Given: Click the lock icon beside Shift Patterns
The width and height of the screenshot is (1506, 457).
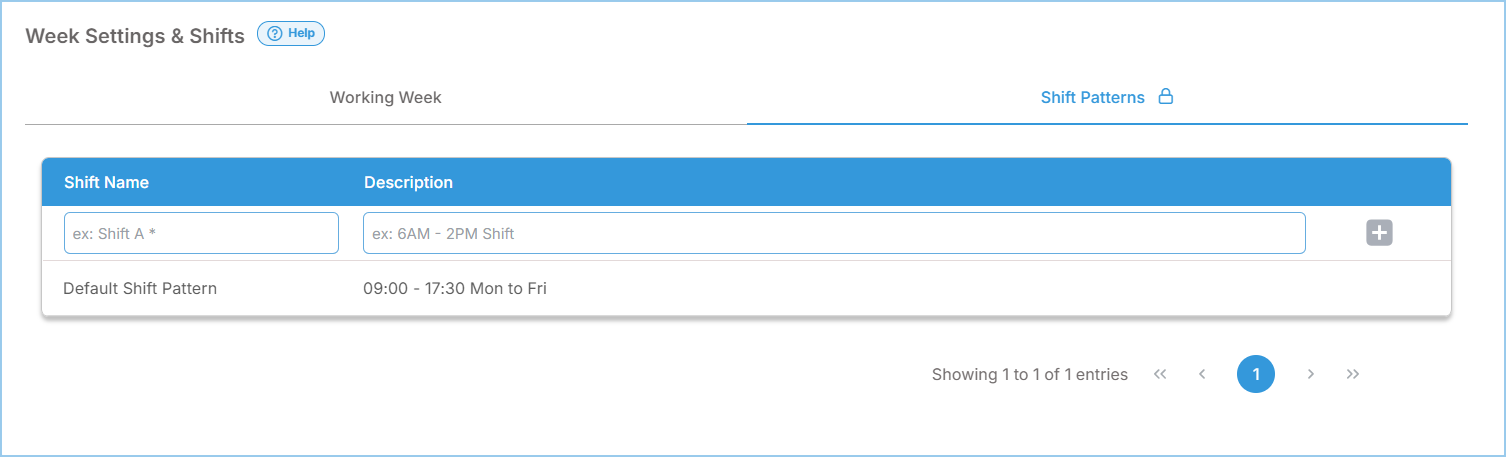Looking at the screenshot, I should [x=1165, y=97].
